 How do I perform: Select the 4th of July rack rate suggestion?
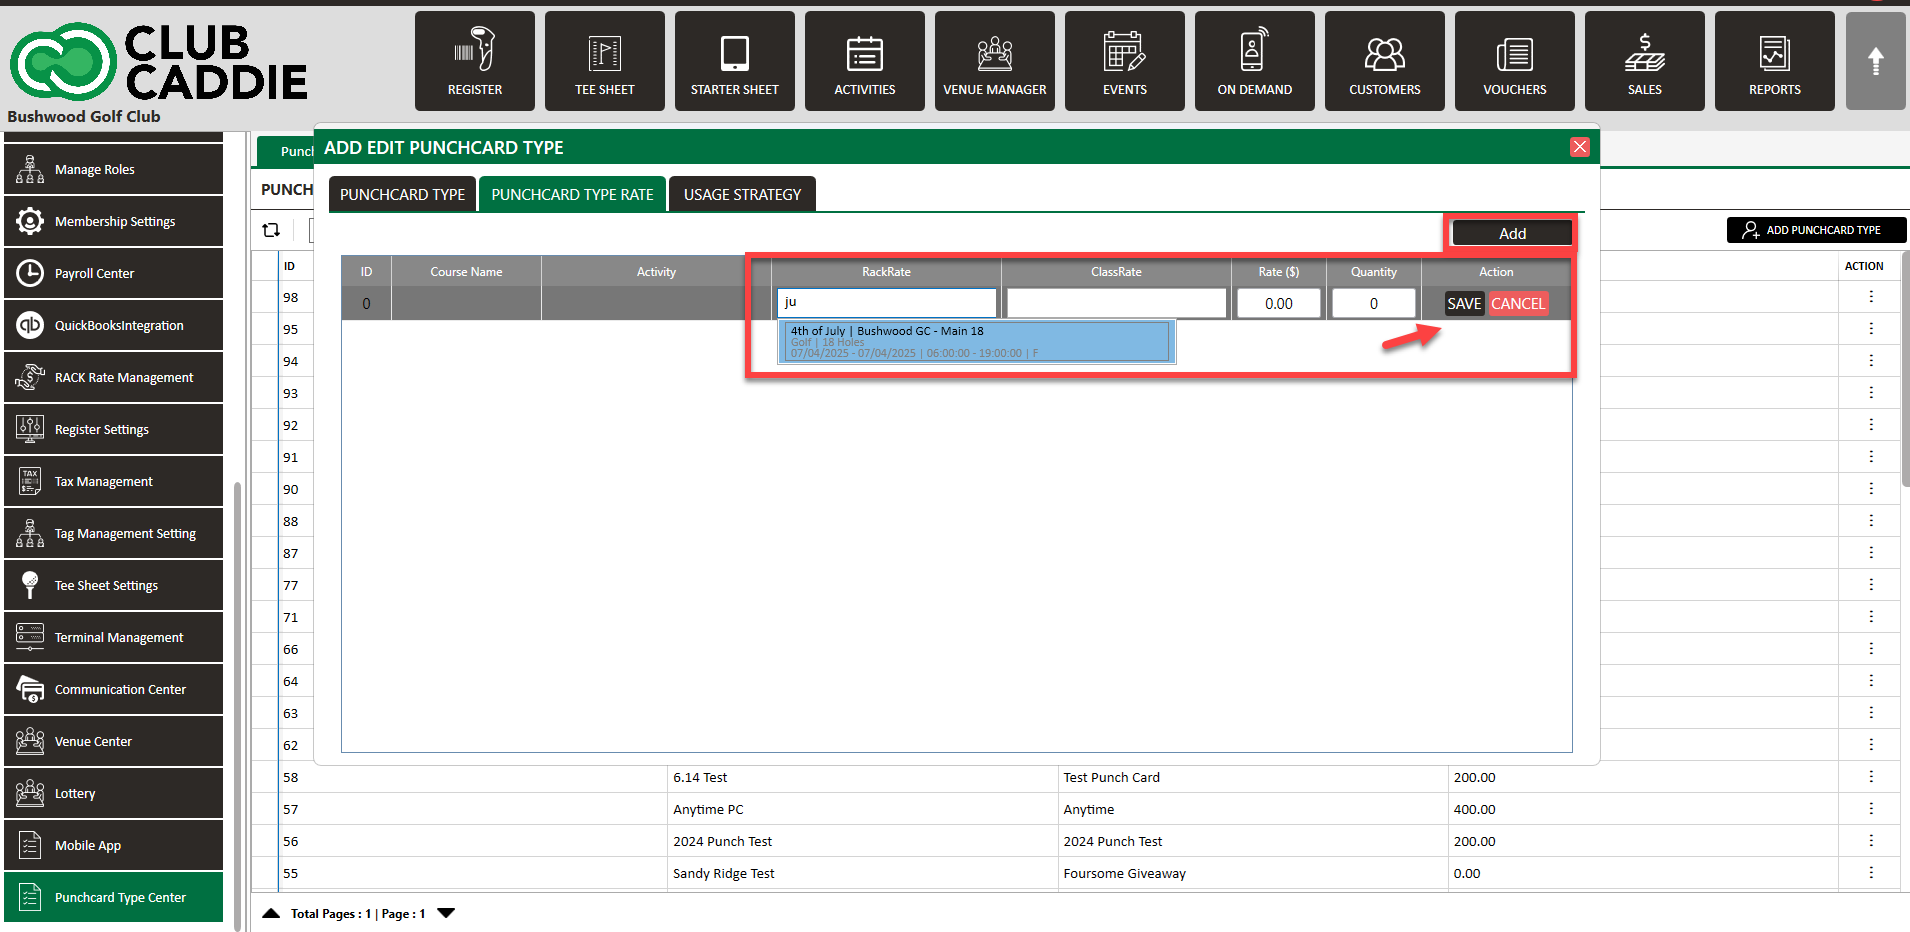(x=976, y=341)
